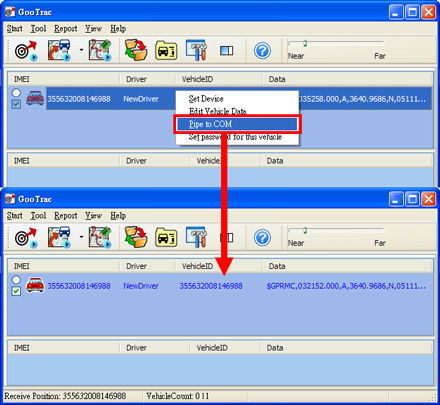Choose Pipe to COM in context menu
This screenshot has height=405, width=440.
point(237,124)
